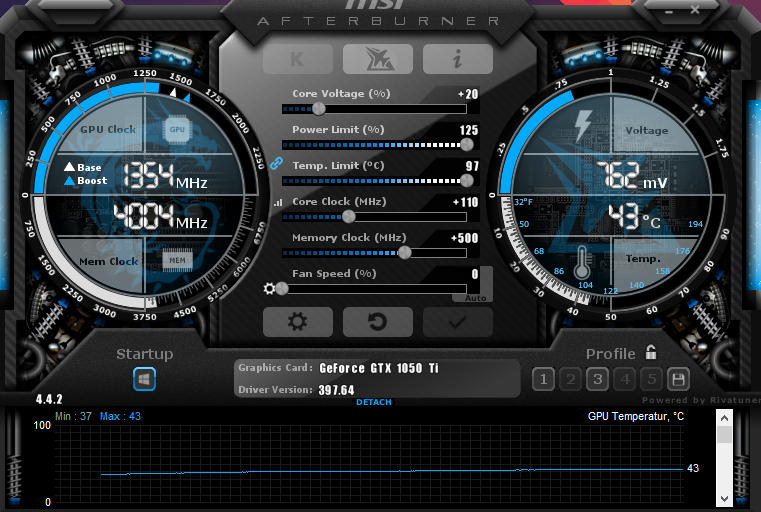This screenshot has height=512, width=761.
Task: Reset settings with circular arrow button
Action: point(378,322)
